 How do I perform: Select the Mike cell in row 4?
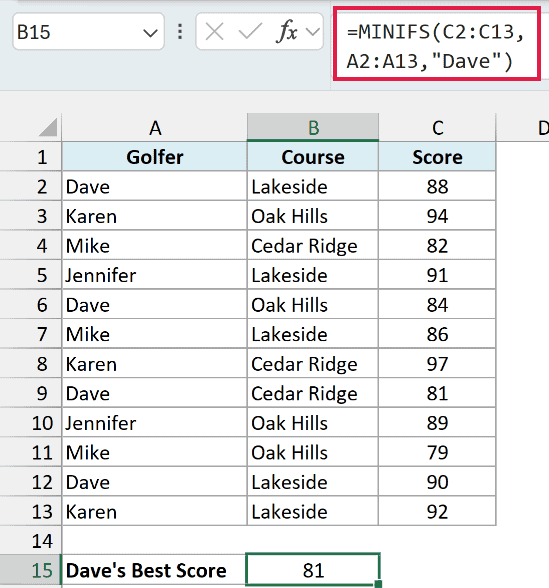(x=154, y=246)
